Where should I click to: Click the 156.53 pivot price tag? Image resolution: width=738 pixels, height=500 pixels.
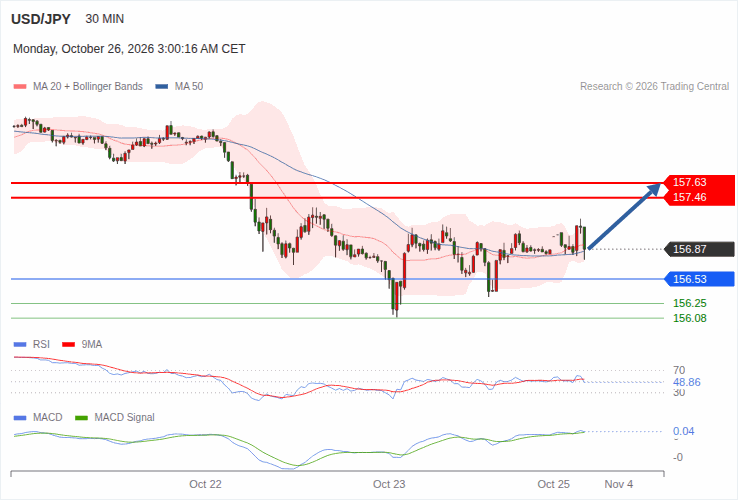point(699,279)
